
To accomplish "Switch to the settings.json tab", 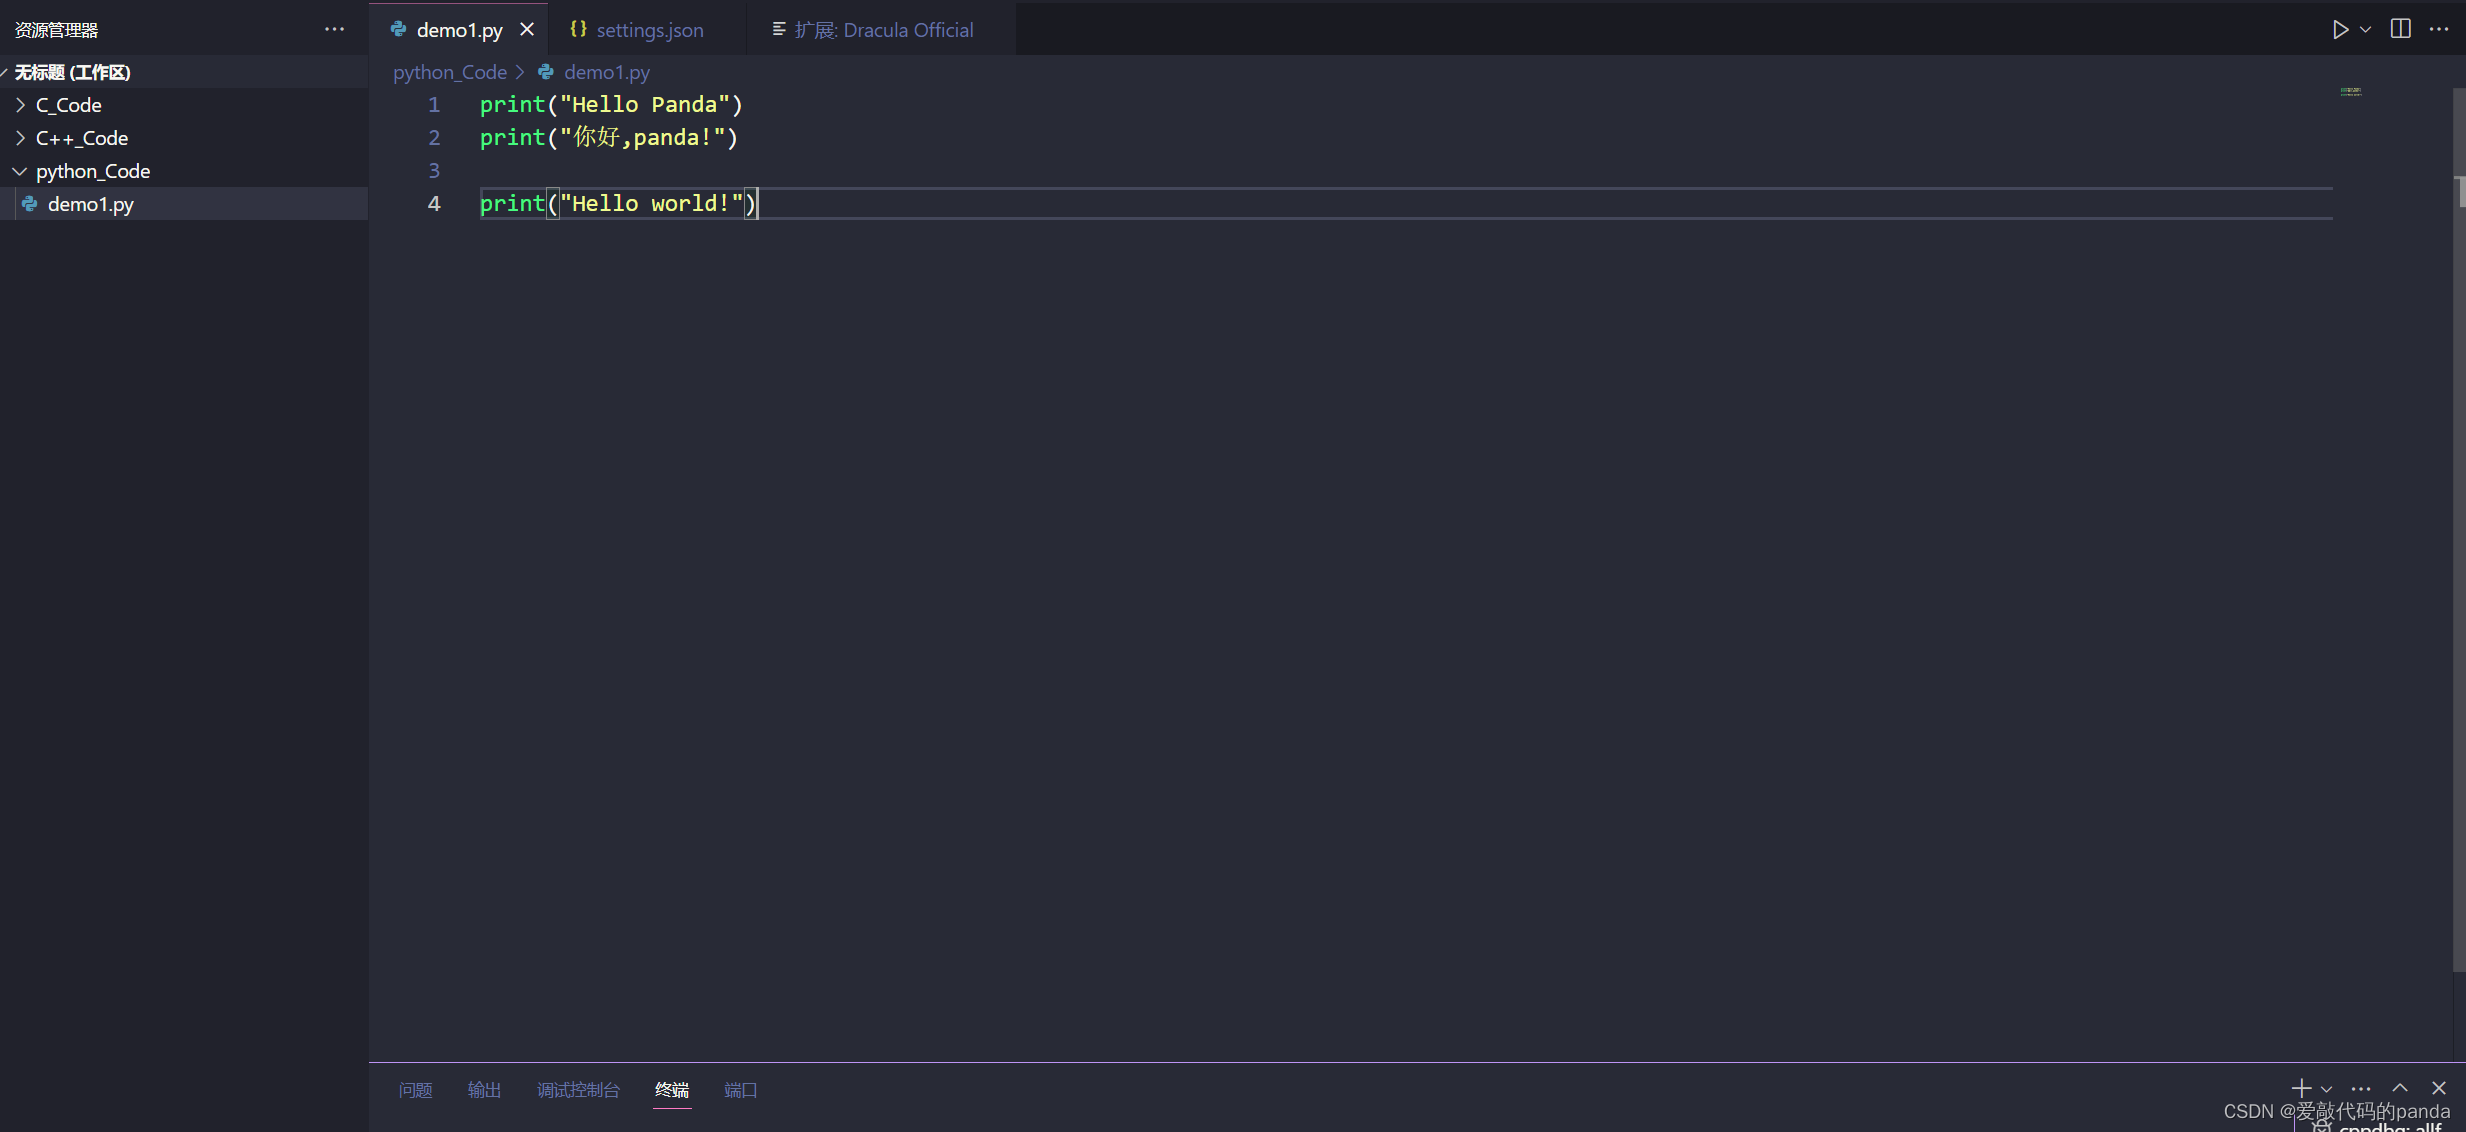I will point(649,30).
